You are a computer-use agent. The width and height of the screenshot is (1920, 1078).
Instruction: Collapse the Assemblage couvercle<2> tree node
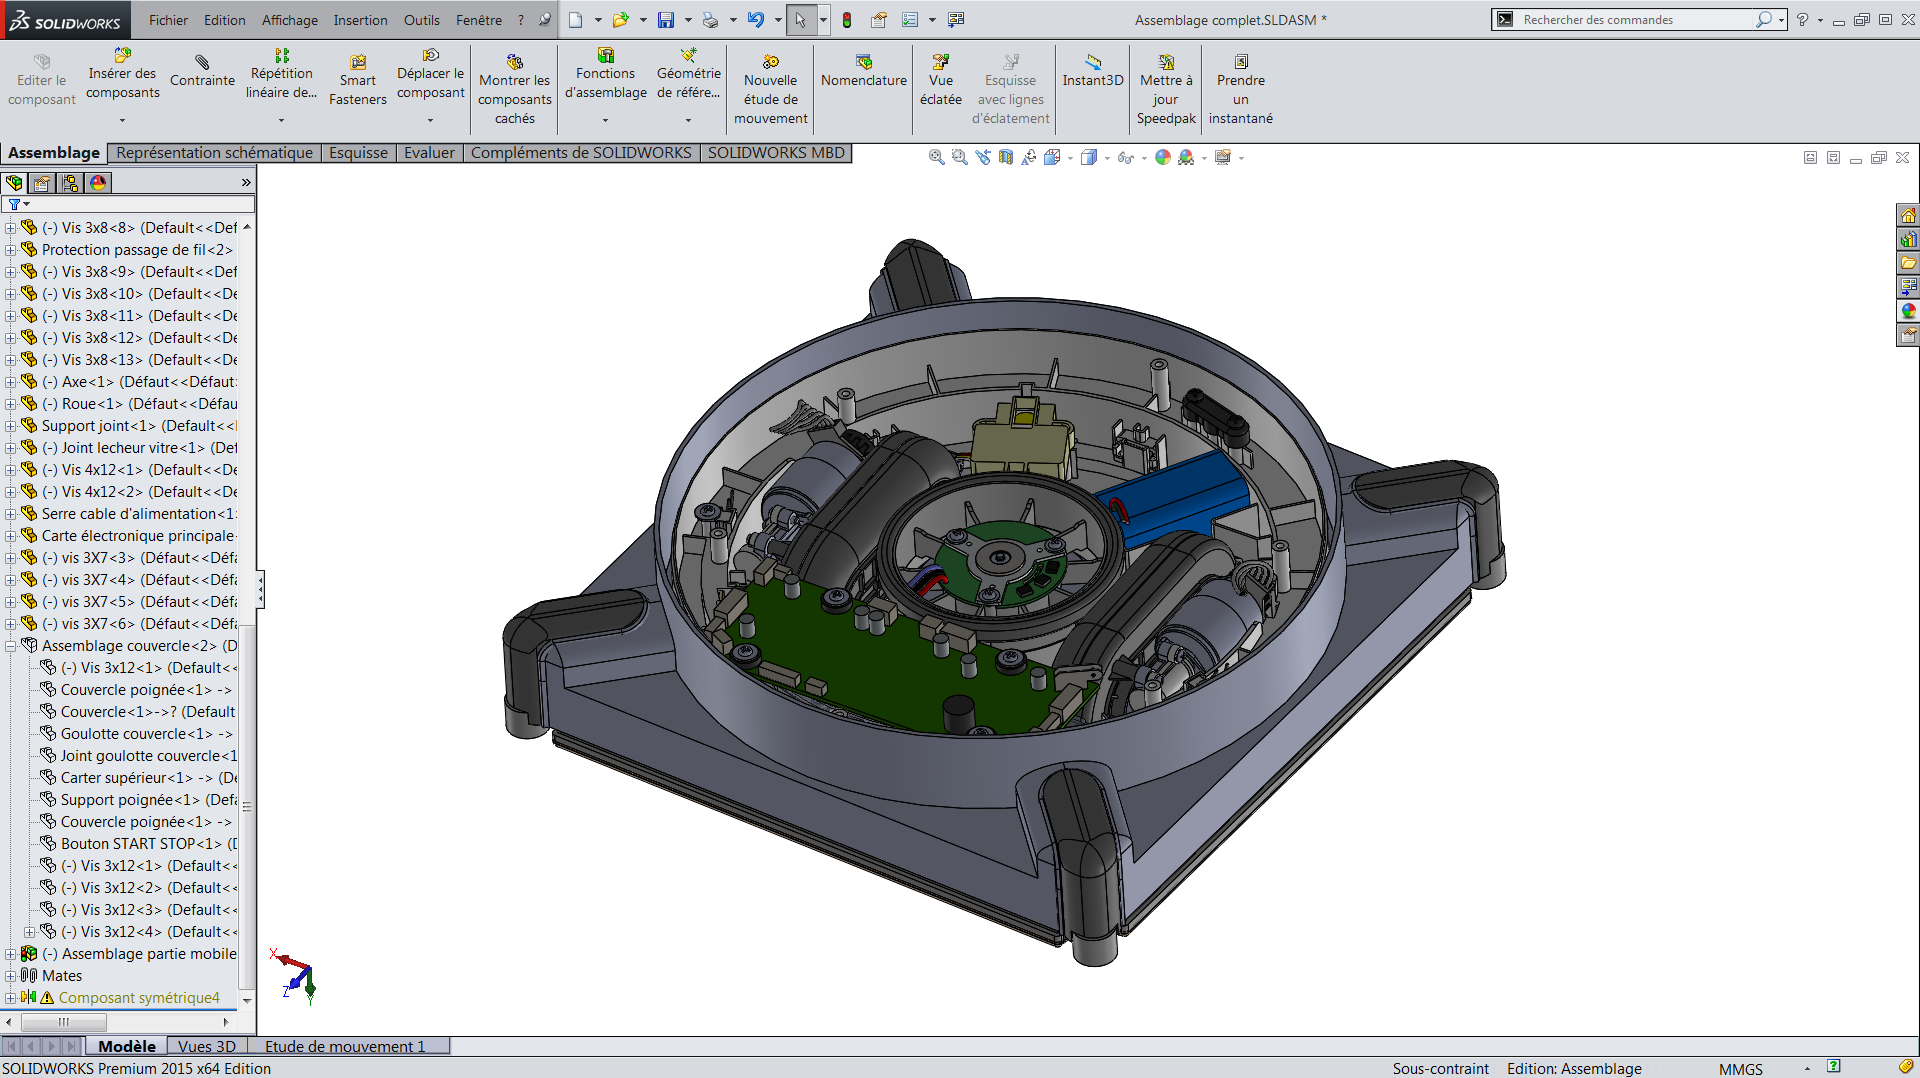(x=10, y=646)
